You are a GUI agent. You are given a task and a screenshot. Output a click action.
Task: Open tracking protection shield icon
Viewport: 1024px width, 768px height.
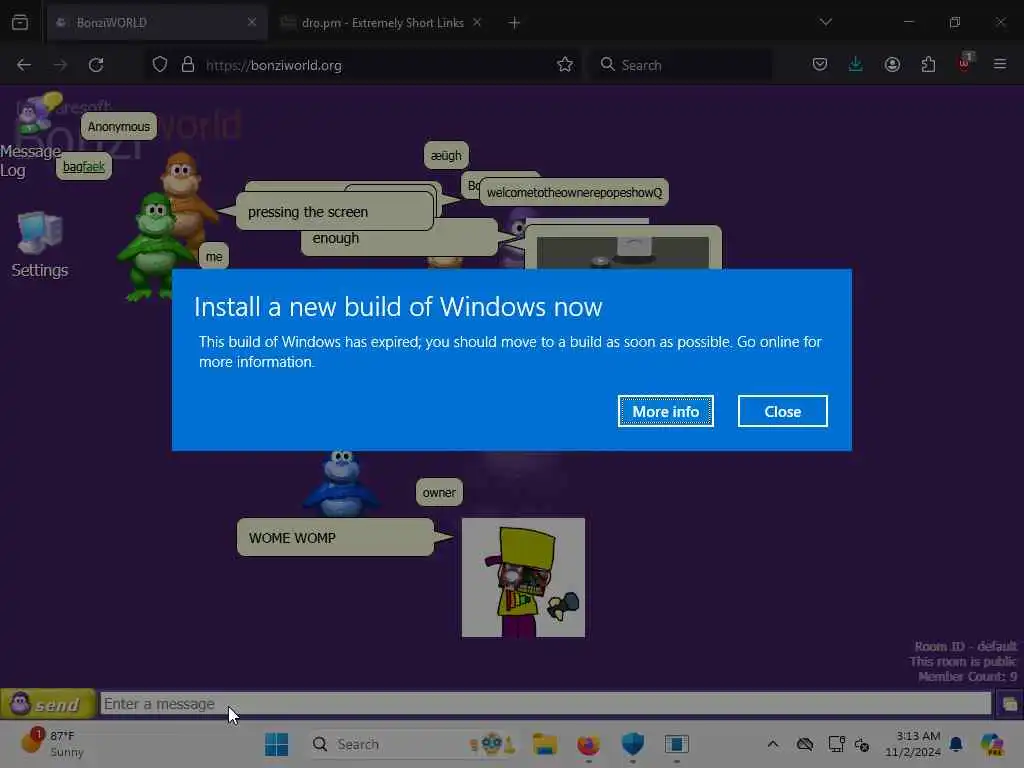(160, 65)
